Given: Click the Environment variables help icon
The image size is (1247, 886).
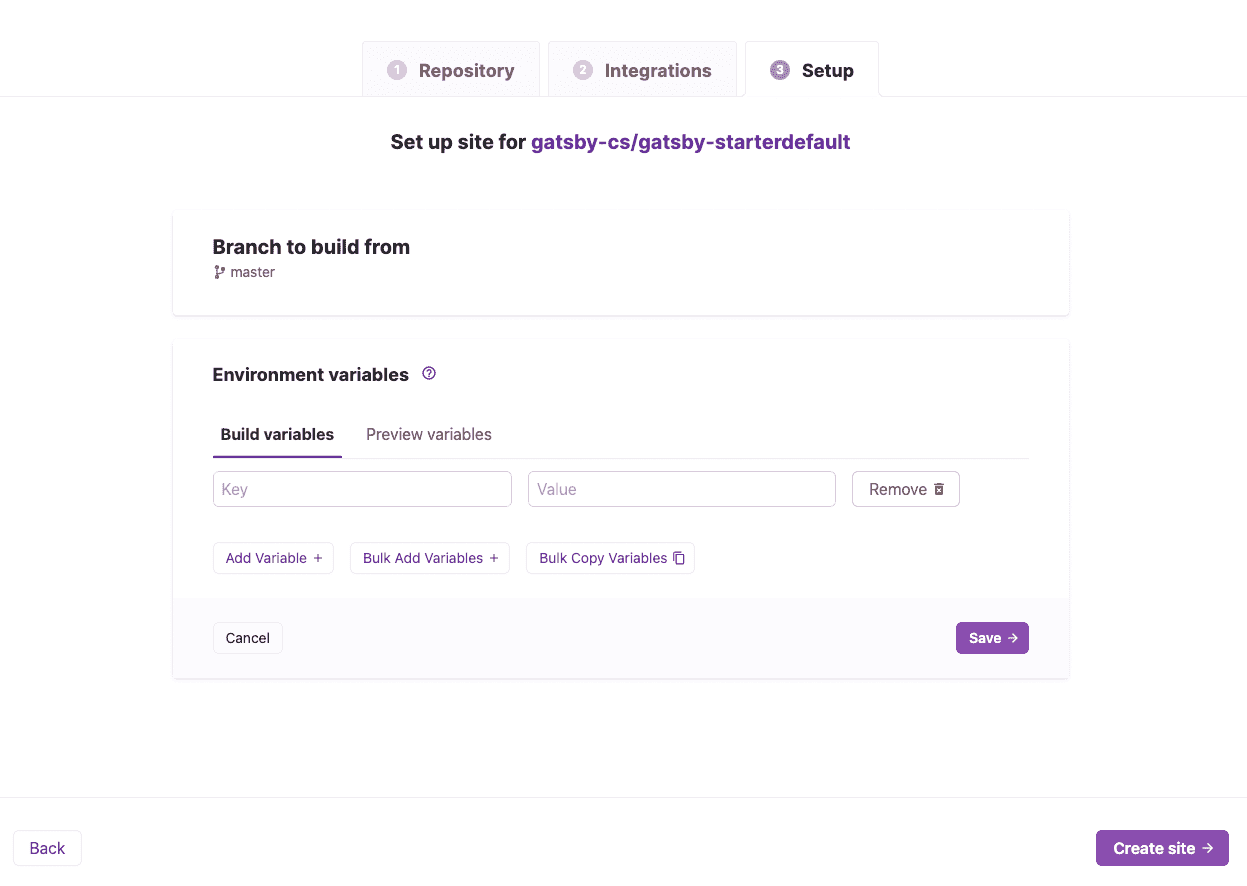Looking at the screenshot, I should pyautogui.click(x=429, y=374).
